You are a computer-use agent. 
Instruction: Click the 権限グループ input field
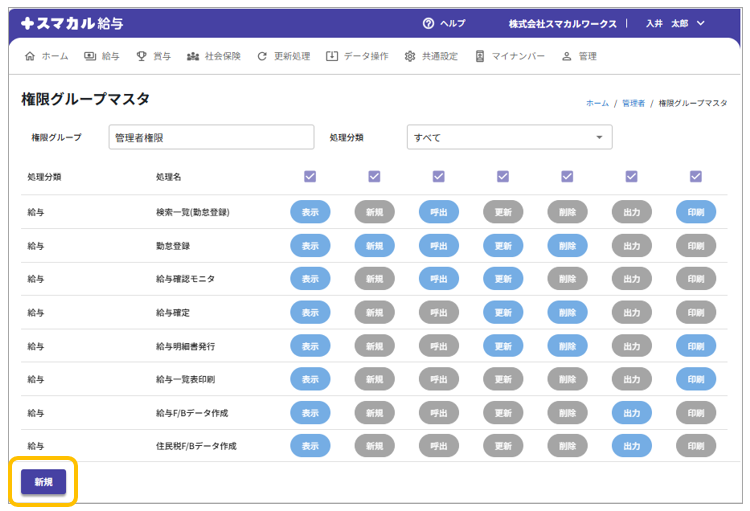tap(197, 137)
